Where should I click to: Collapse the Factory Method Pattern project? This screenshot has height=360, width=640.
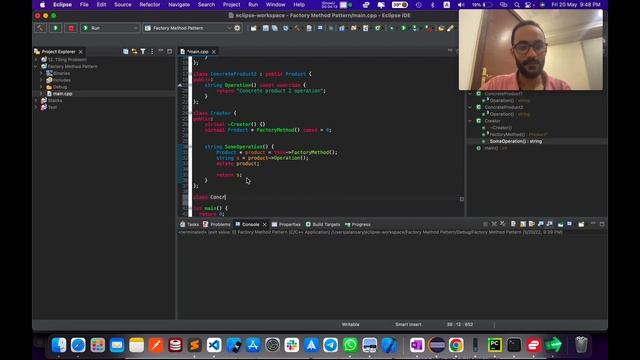tap(36, 67)
